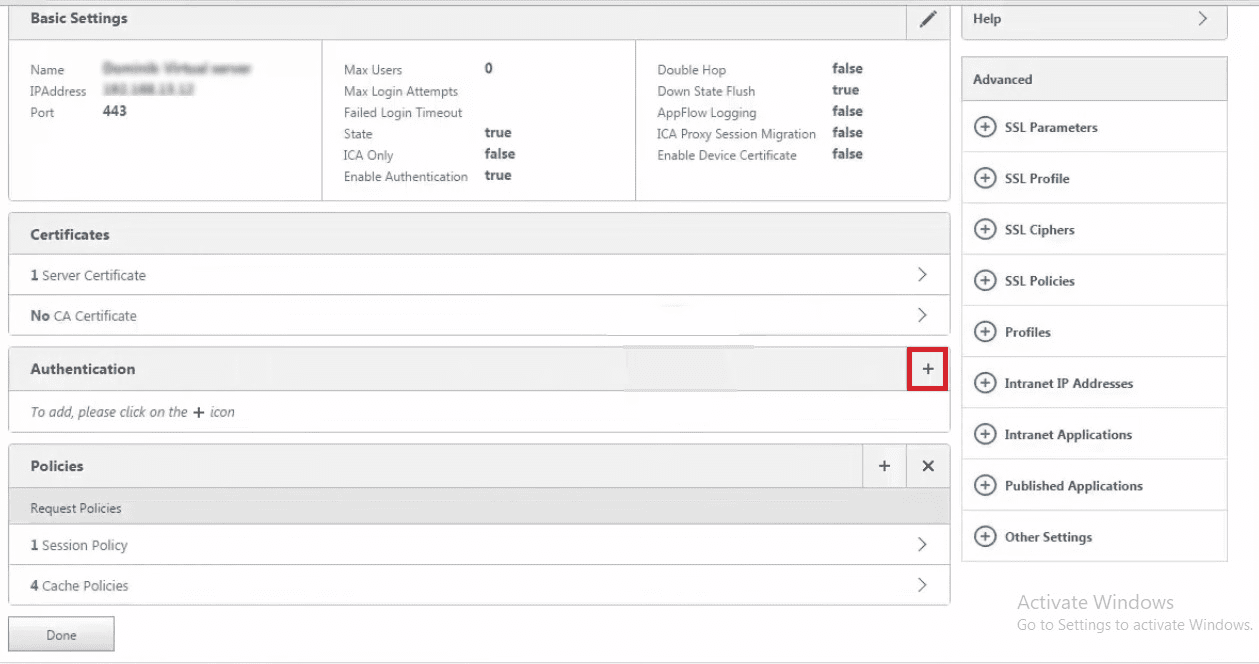Add SSL Policies using the plus icon
This screenshot has height=664, width=1259.
click(985, 280)
